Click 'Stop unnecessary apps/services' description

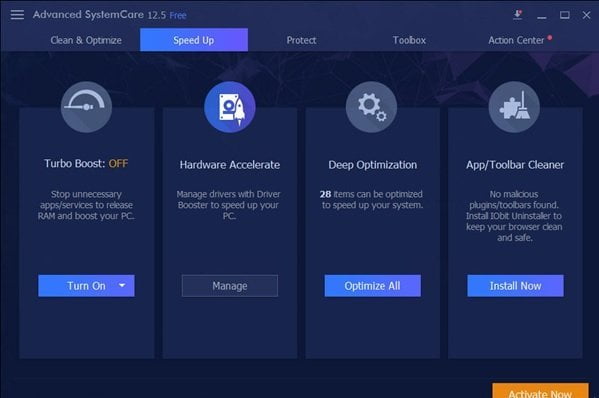click(86, 205)
